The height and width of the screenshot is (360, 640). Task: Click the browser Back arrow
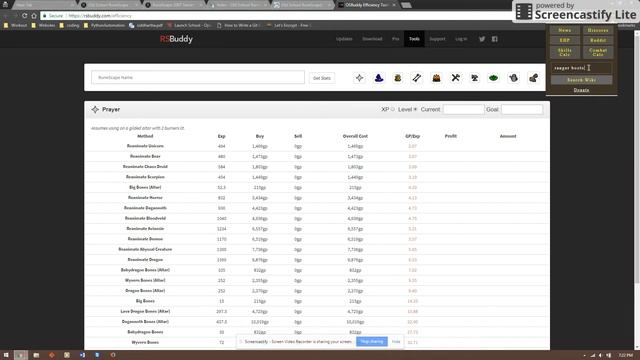pos(6,16)
